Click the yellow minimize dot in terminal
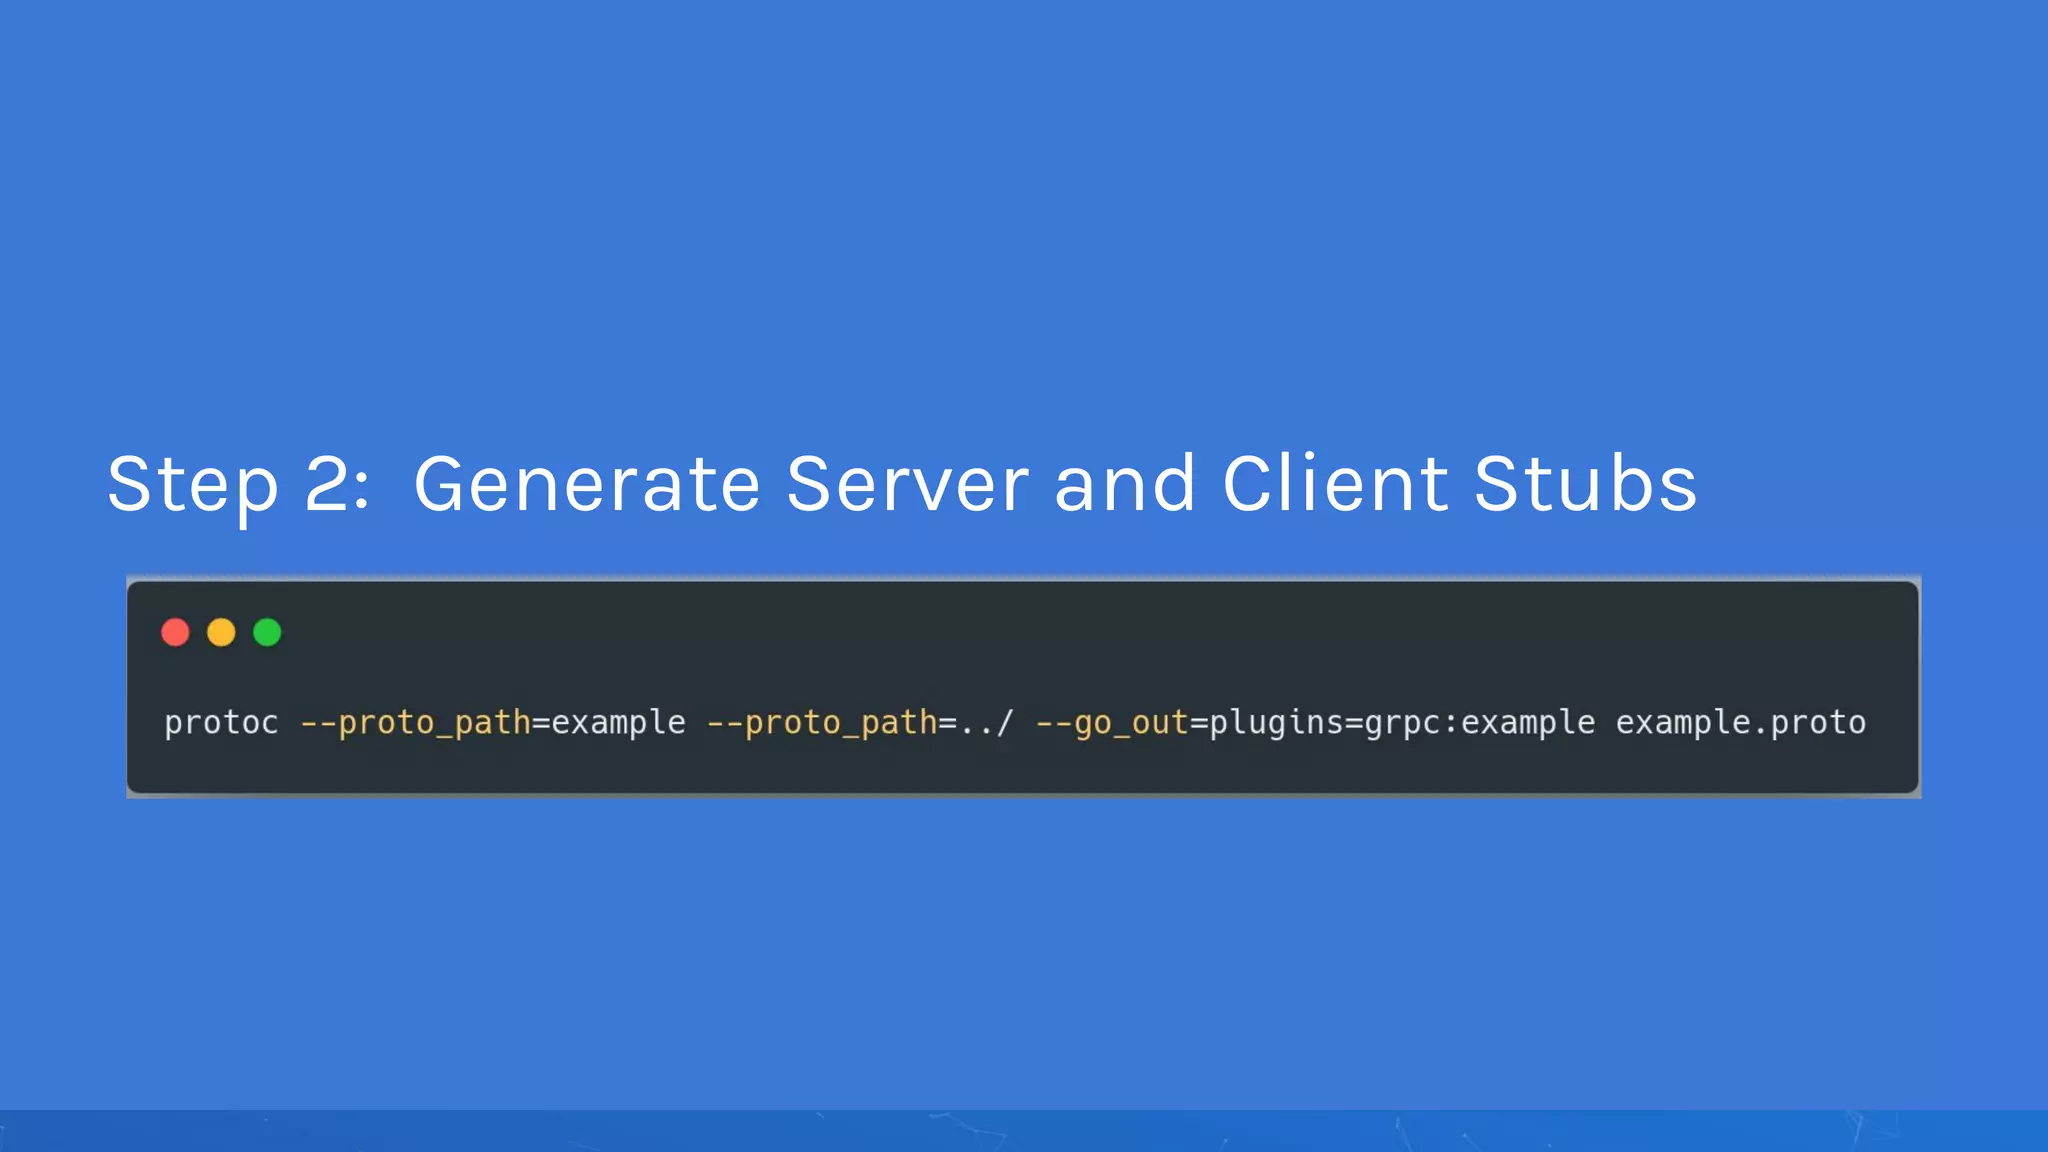Screen dimensions: 2048x1152 pos(221,632)
